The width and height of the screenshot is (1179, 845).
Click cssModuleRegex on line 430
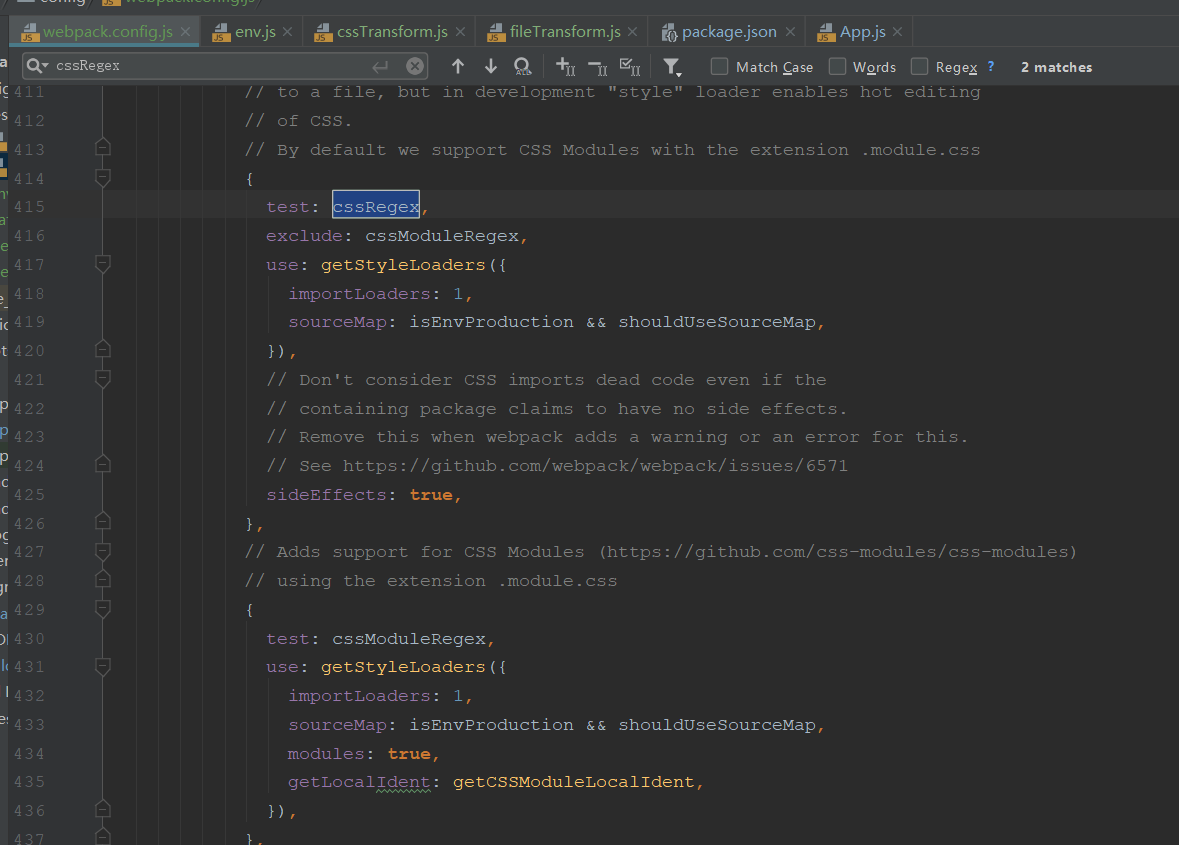409,639
